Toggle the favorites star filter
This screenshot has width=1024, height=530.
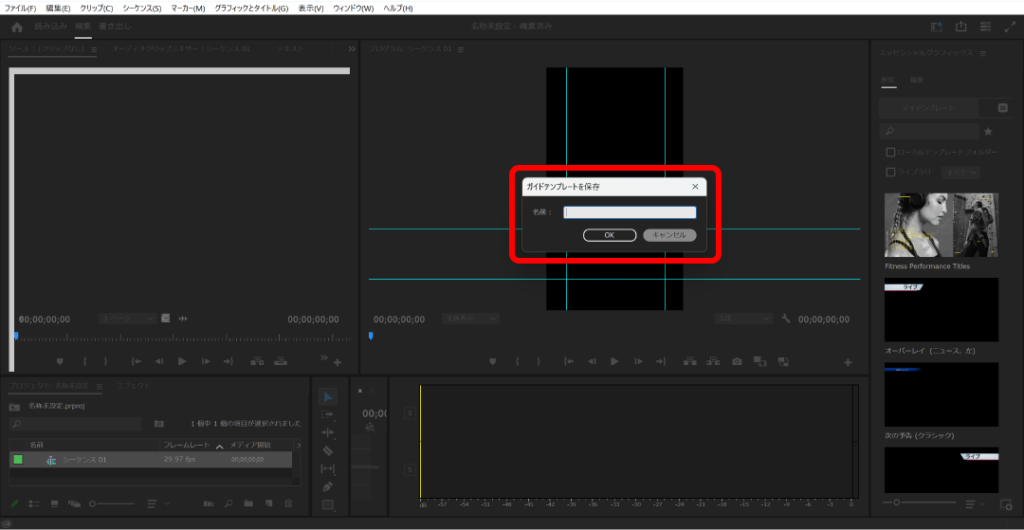tap(988, 131)
